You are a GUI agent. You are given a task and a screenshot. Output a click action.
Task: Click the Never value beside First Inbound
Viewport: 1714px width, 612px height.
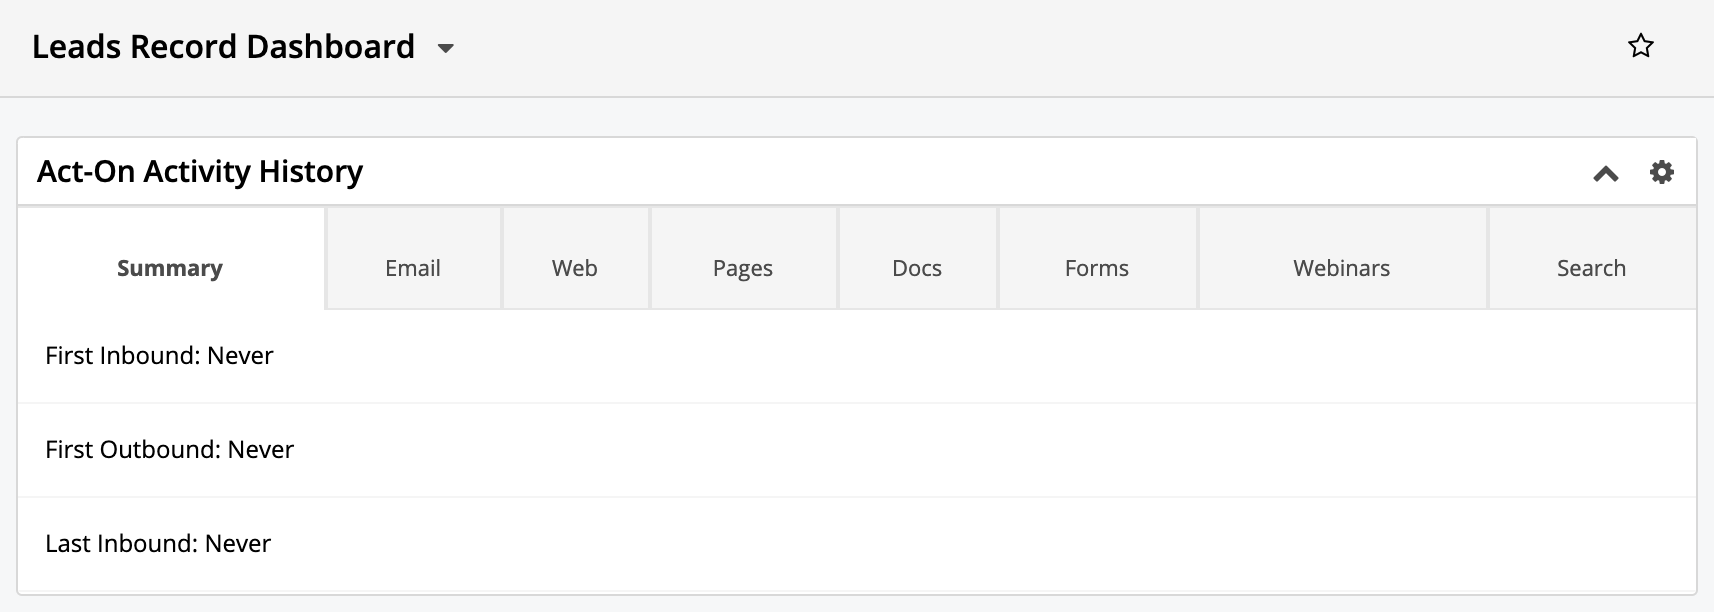click(x=241, y=356)
